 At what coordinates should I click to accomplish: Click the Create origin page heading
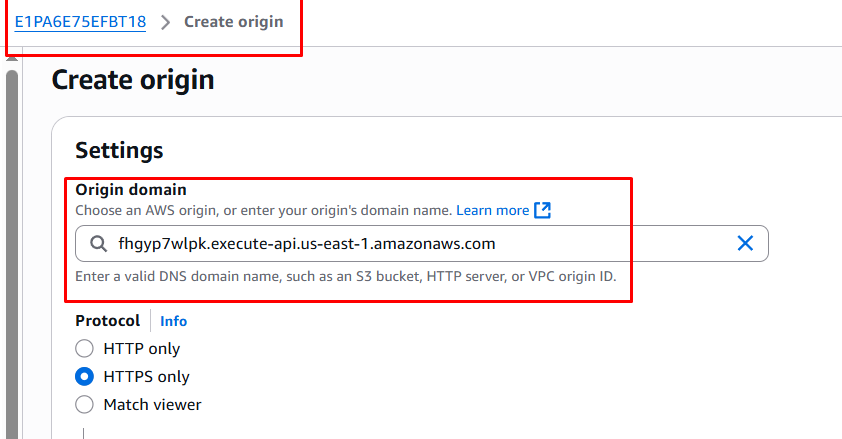coord(133,80)
